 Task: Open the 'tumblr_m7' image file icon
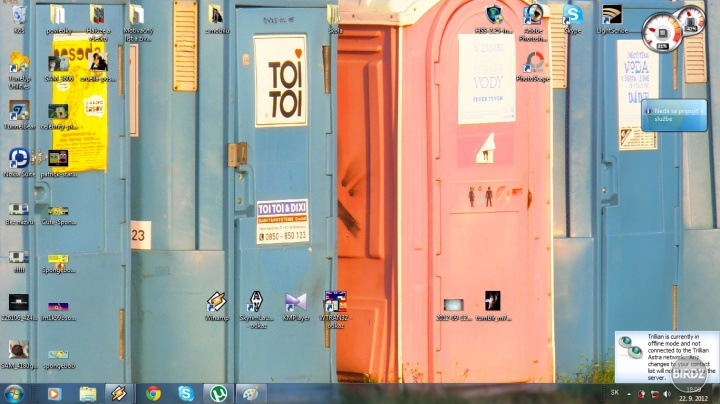[493, 306]
